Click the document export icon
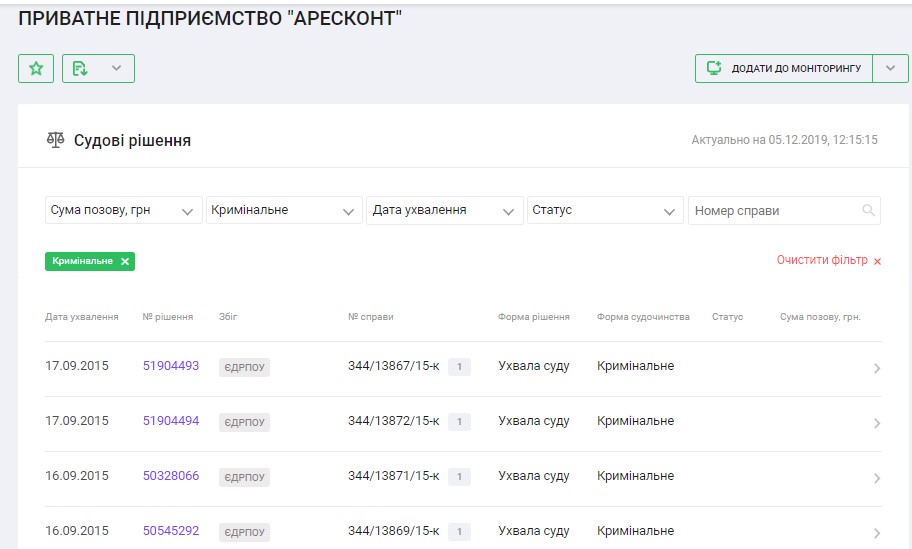This screenshot has height=549, width=912. (x=81, y=68)
